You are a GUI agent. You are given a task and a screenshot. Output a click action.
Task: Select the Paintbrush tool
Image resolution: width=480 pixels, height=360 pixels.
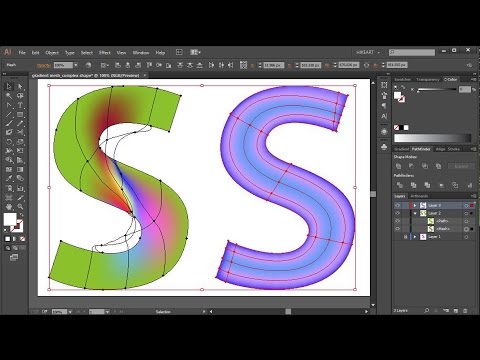9,124
